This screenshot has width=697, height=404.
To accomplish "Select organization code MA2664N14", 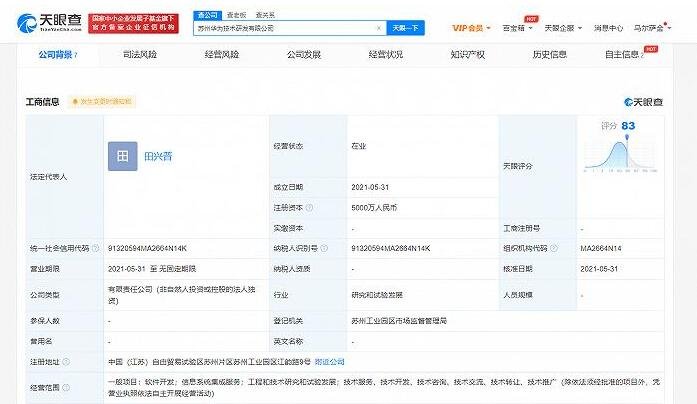I will (x=601, y=248).
